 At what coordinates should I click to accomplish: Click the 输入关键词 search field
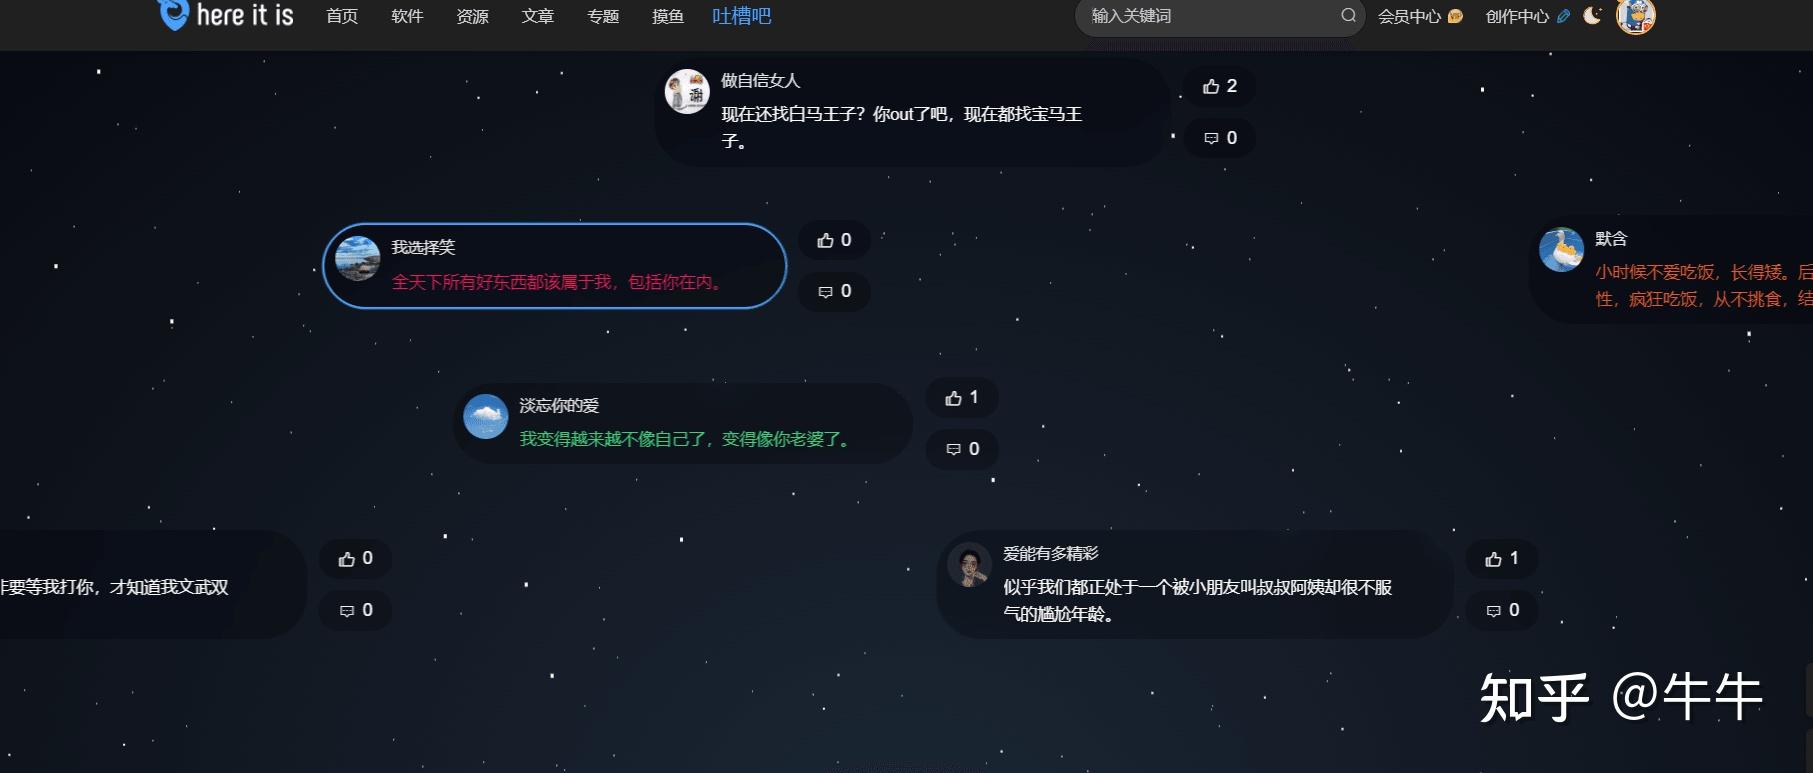[1210, 16]
